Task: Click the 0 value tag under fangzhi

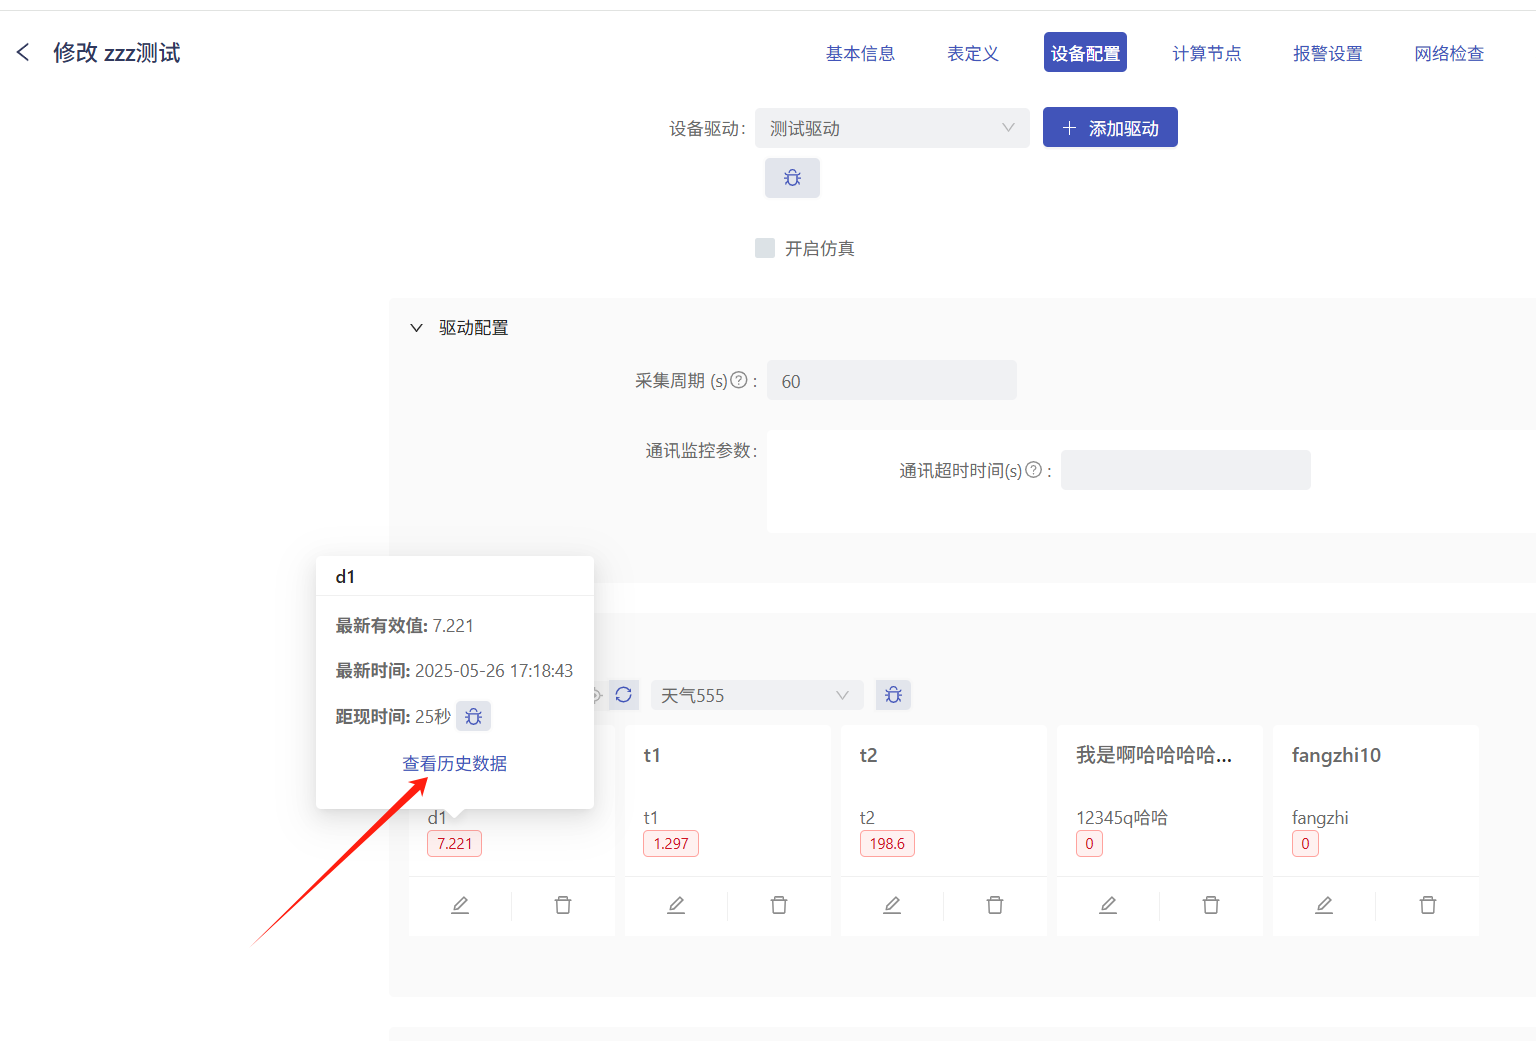Action: tap(1305, 844)
